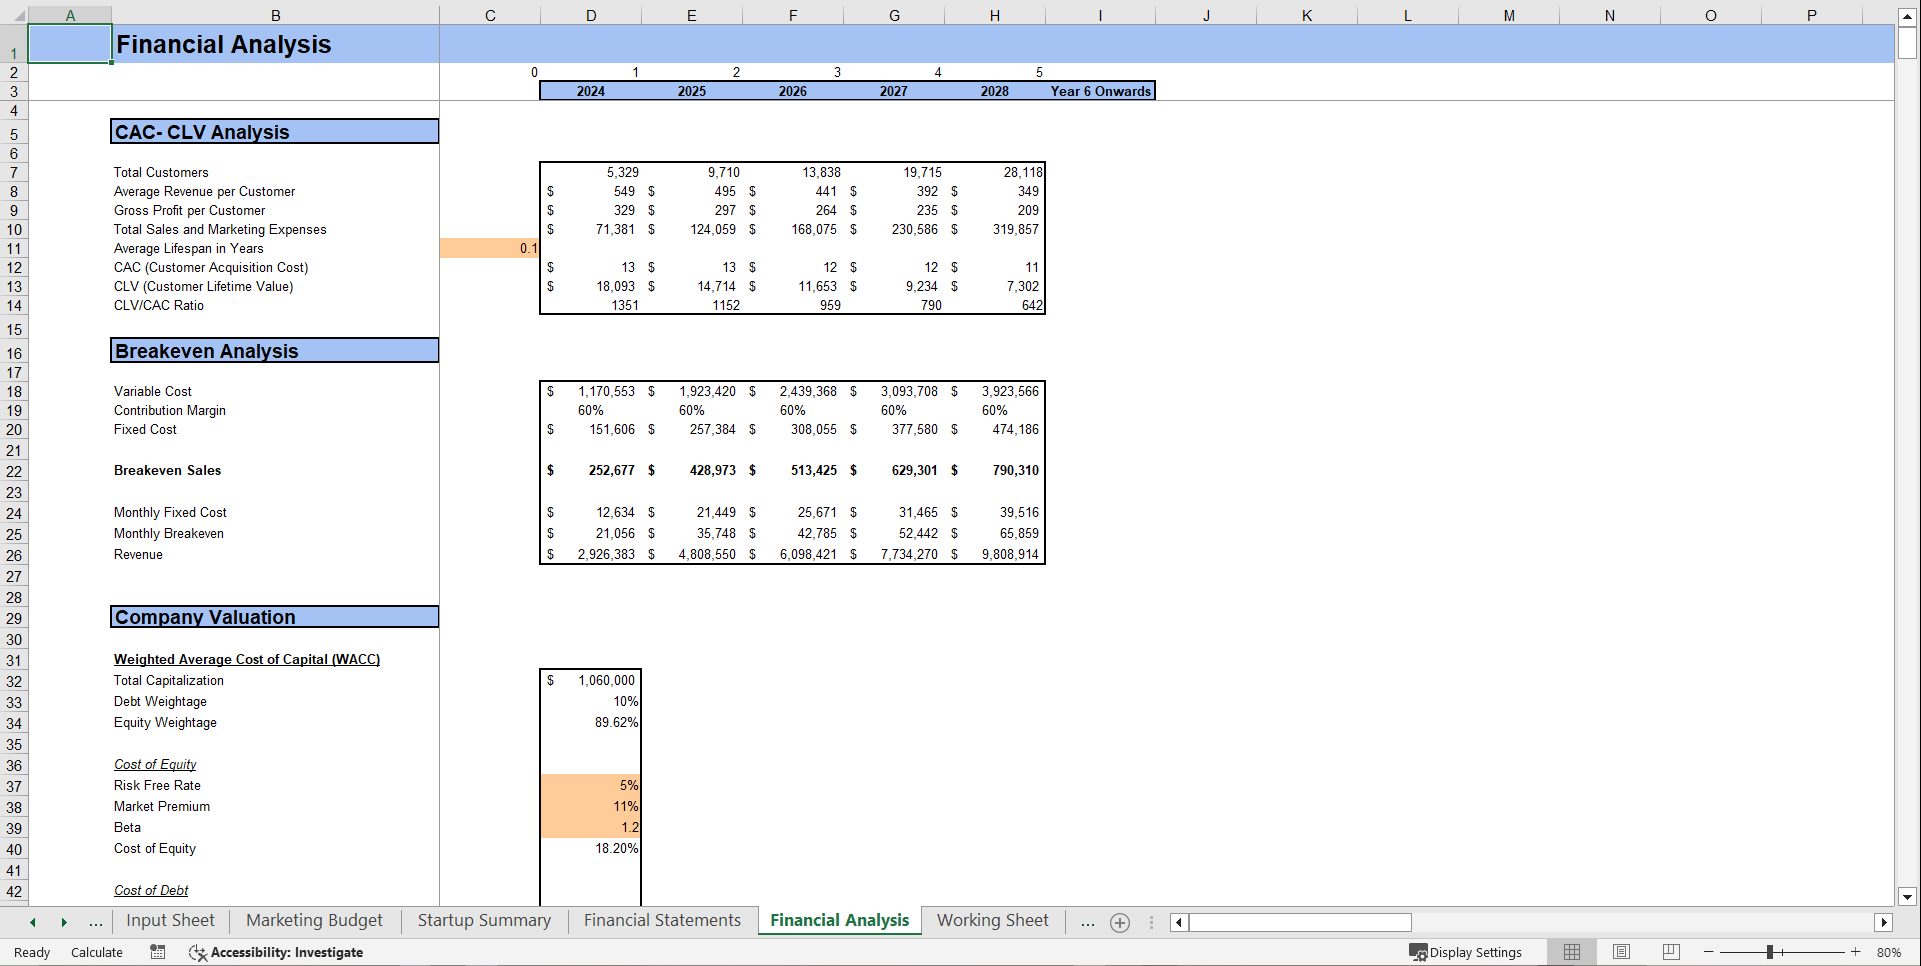
Task: Add a new worksheet with the plus icon
Action: coord(1119,922)
